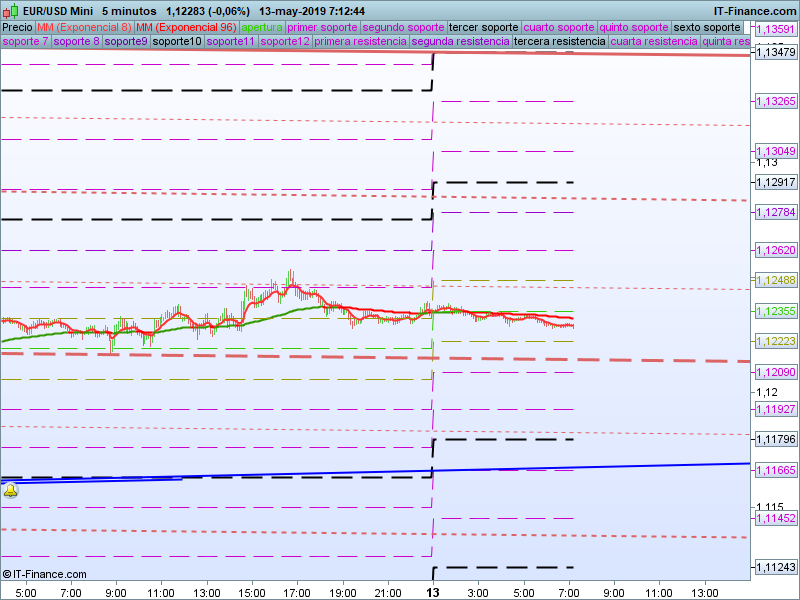Select the MM (Exponencial 96) label
800x600 pixels.
click(186, 27)
